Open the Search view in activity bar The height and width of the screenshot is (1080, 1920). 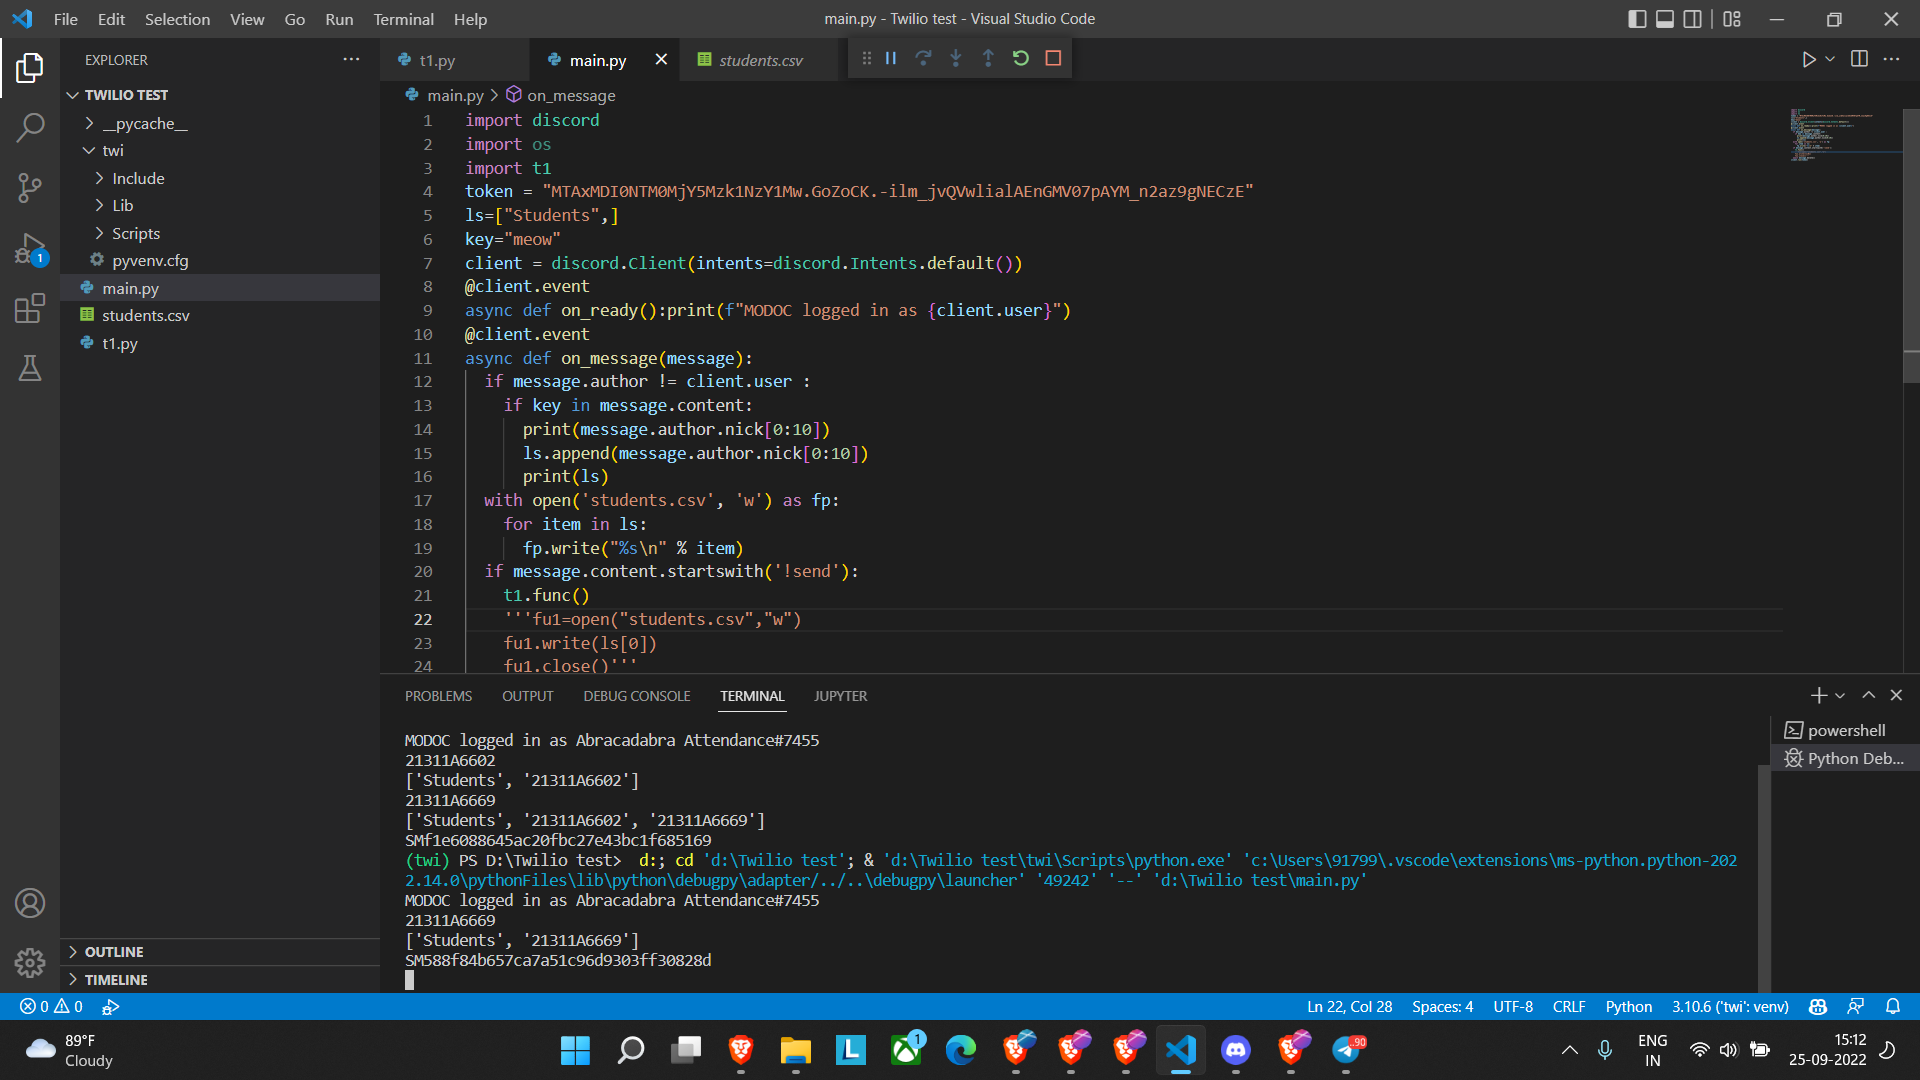30,128
